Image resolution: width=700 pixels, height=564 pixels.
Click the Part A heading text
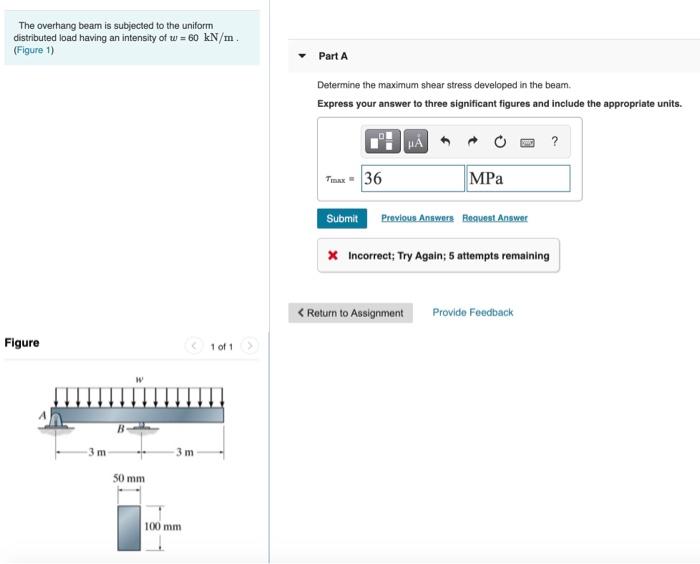pyautogui.click(x=333, y=56)
